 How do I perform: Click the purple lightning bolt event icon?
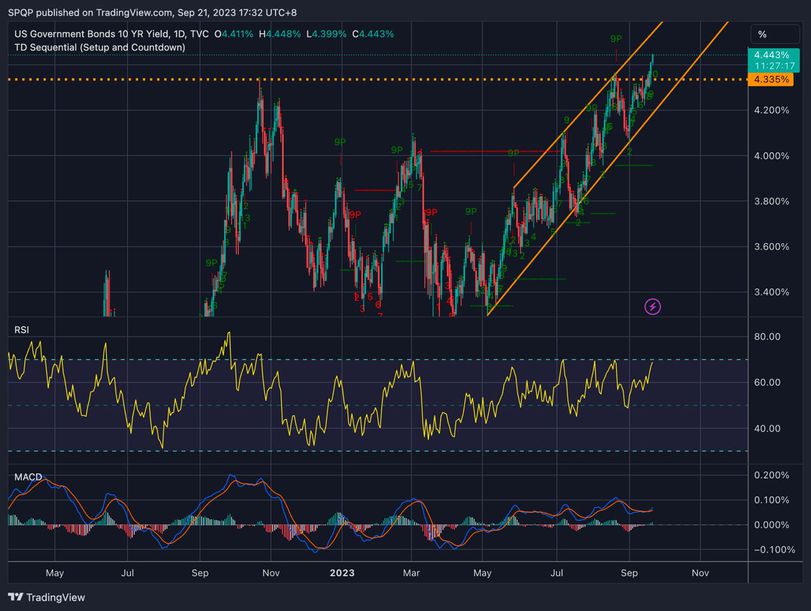tap(653, 306)
